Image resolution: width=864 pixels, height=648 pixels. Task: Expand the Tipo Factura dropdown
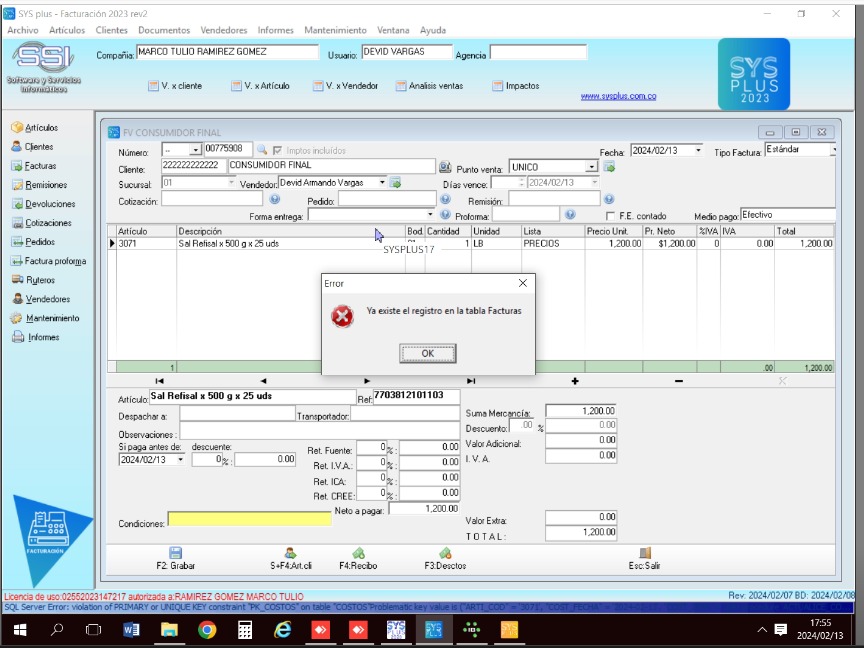pyautogui.click(x=834, y=150)
